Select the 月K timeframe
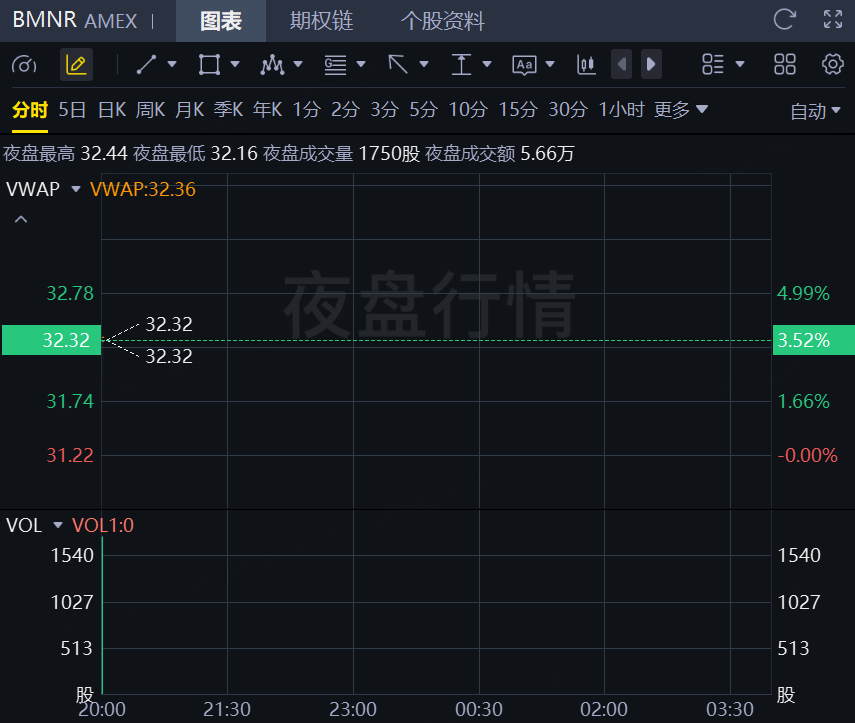The height and width of the screenshot is (723, 855). [189, 110]
